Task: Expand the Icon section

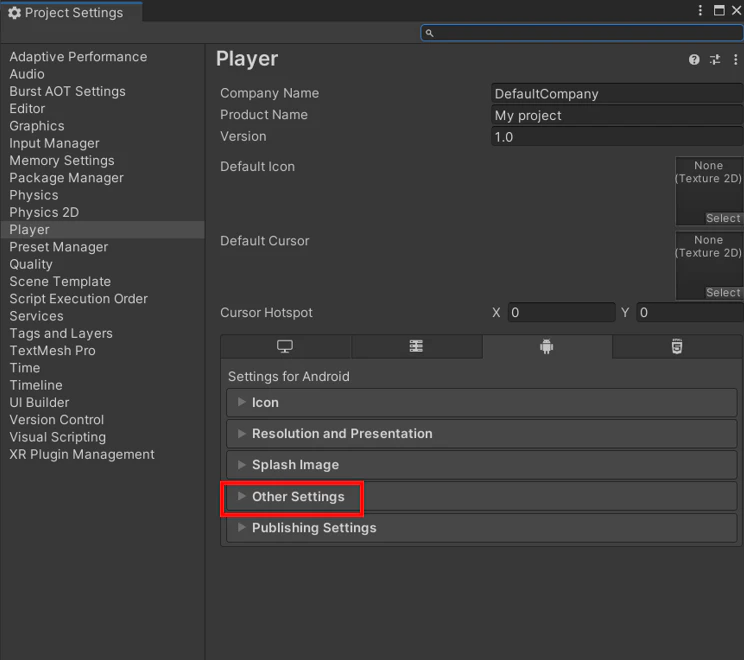Action: [482, 402]
